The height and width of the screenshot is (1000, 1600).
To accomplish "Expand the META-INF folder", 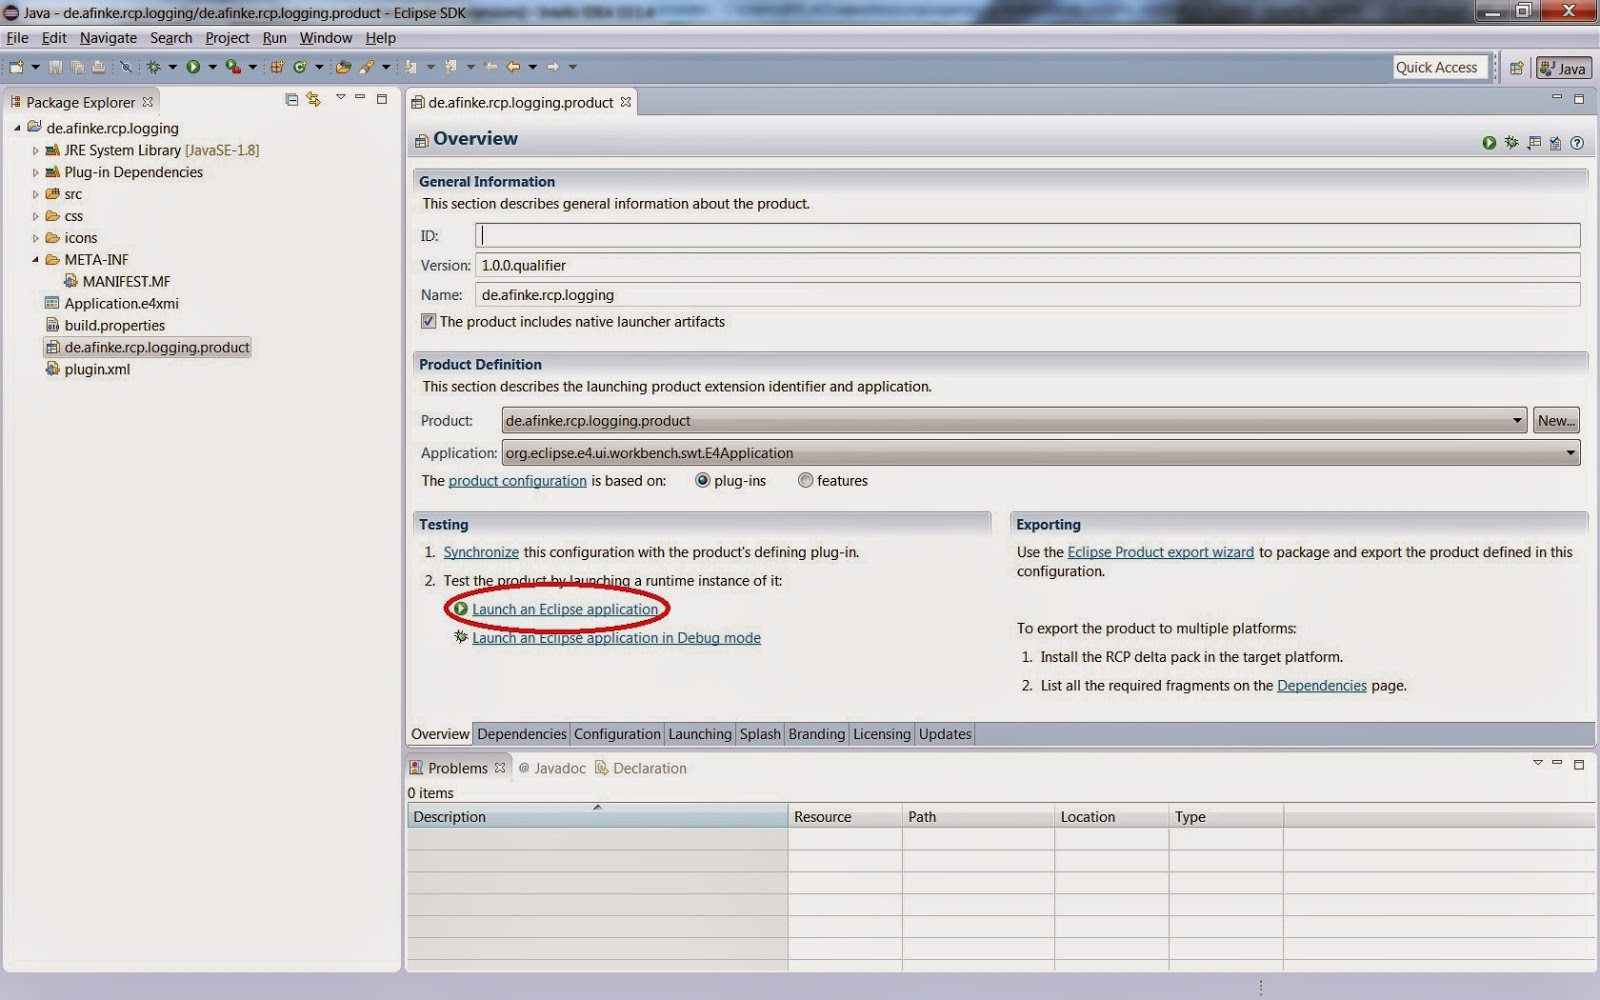I will click(37, 259).
